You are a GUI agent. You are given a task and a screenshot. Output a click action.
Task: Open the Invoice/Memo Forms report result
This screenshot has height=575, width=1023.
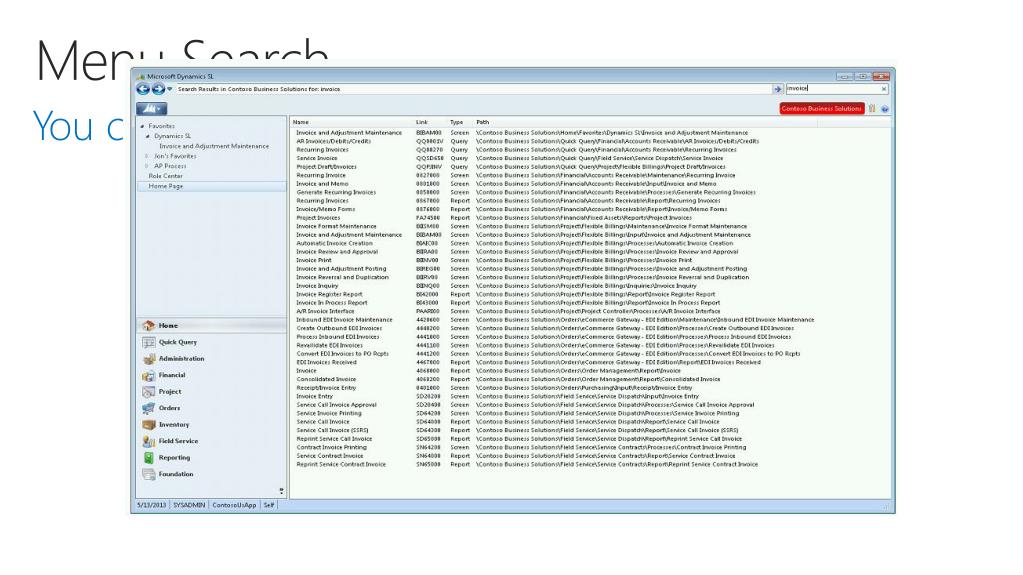point(326,209)
